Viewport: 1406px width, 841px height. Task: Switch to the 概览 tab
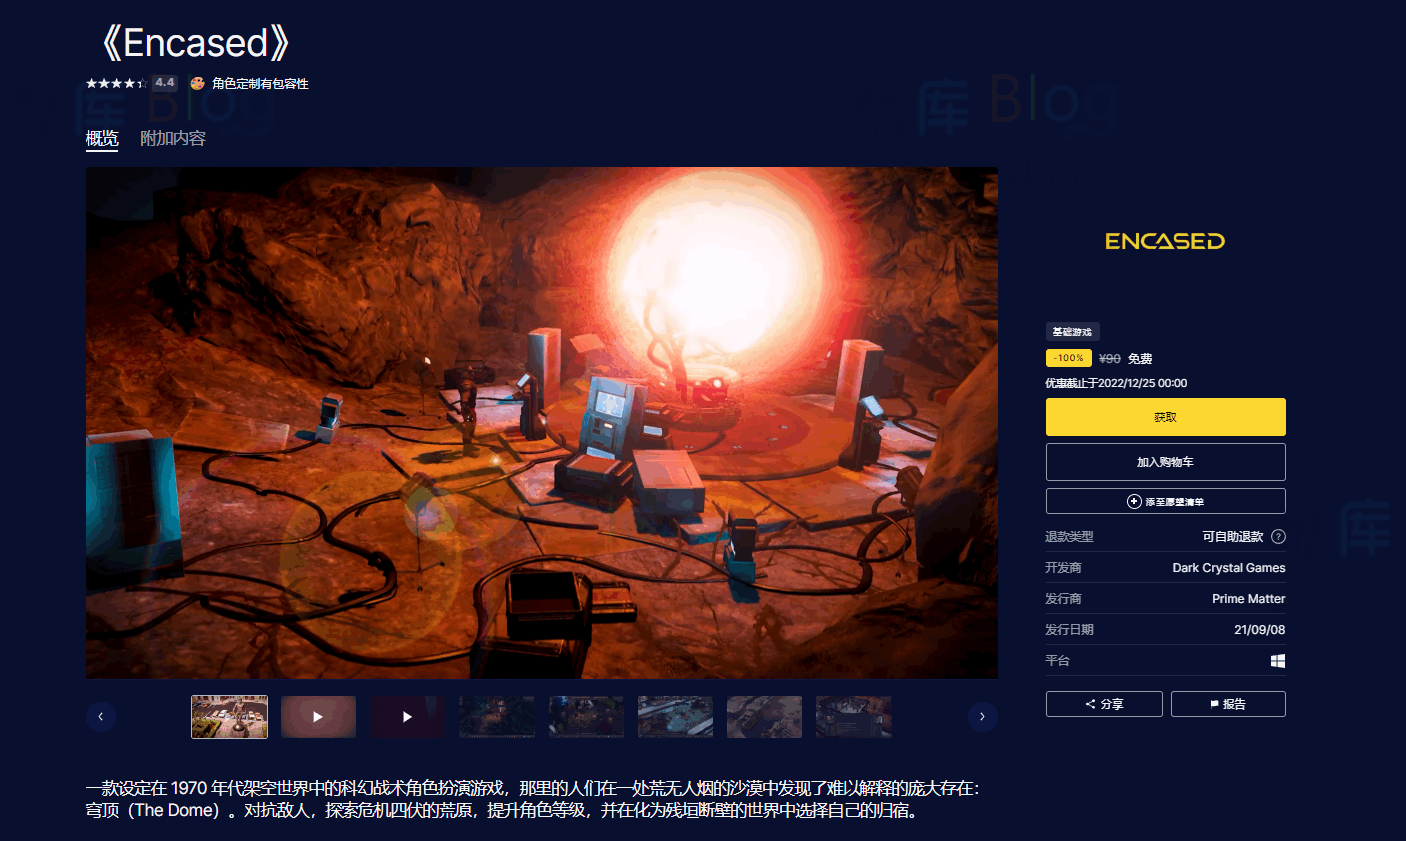point(102,139)
